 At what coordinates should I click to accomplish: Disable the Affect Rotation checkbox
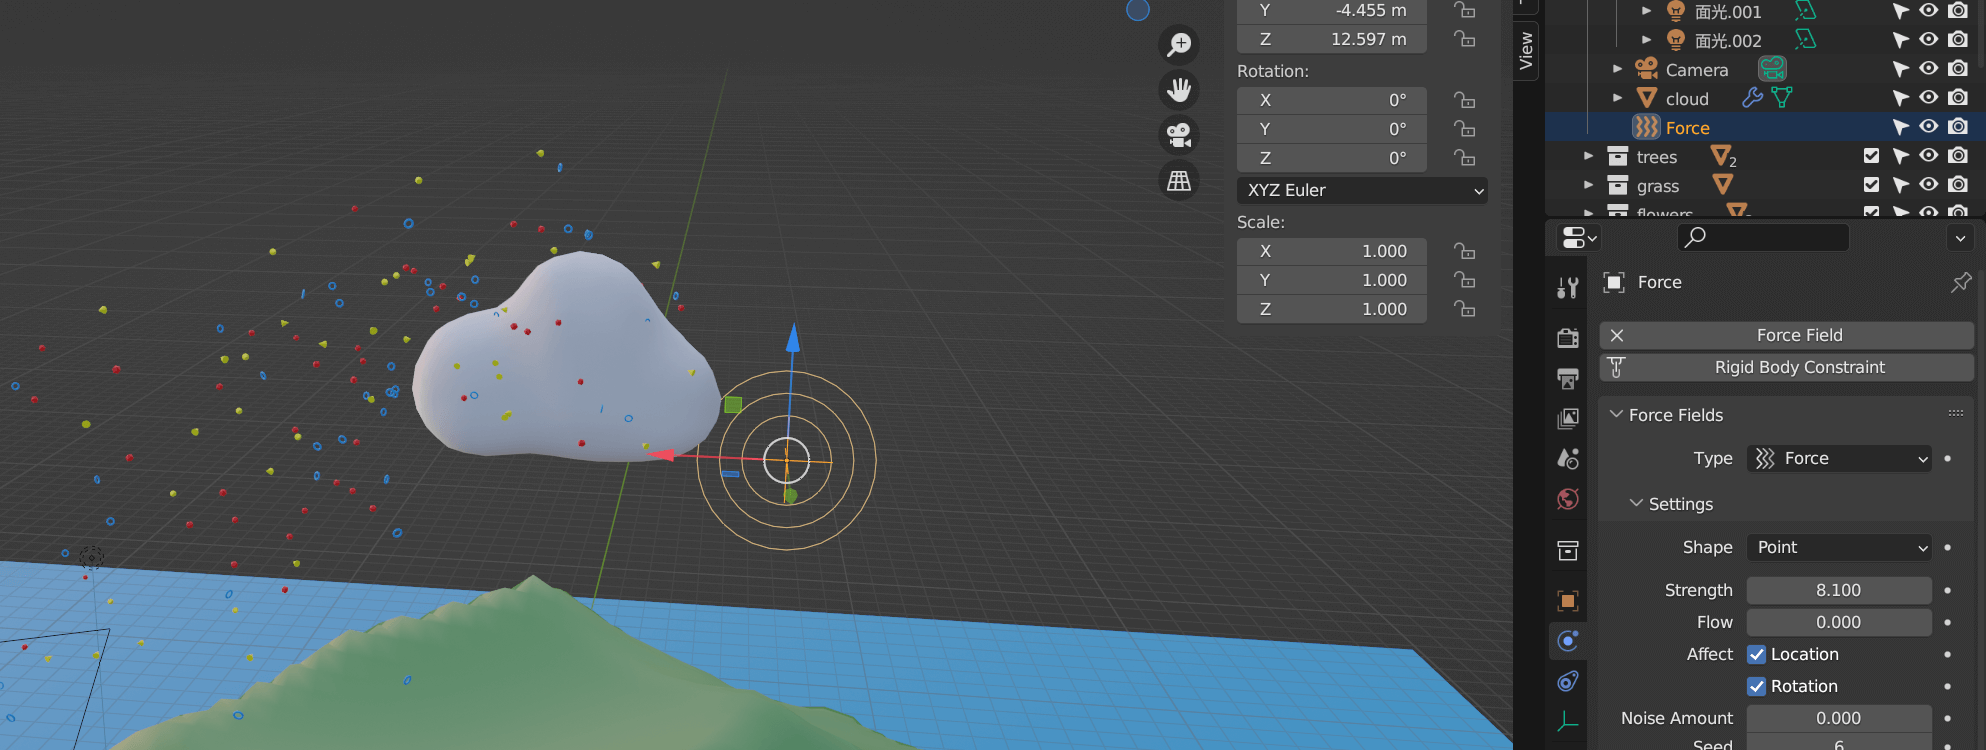(x=1756, y=686)
